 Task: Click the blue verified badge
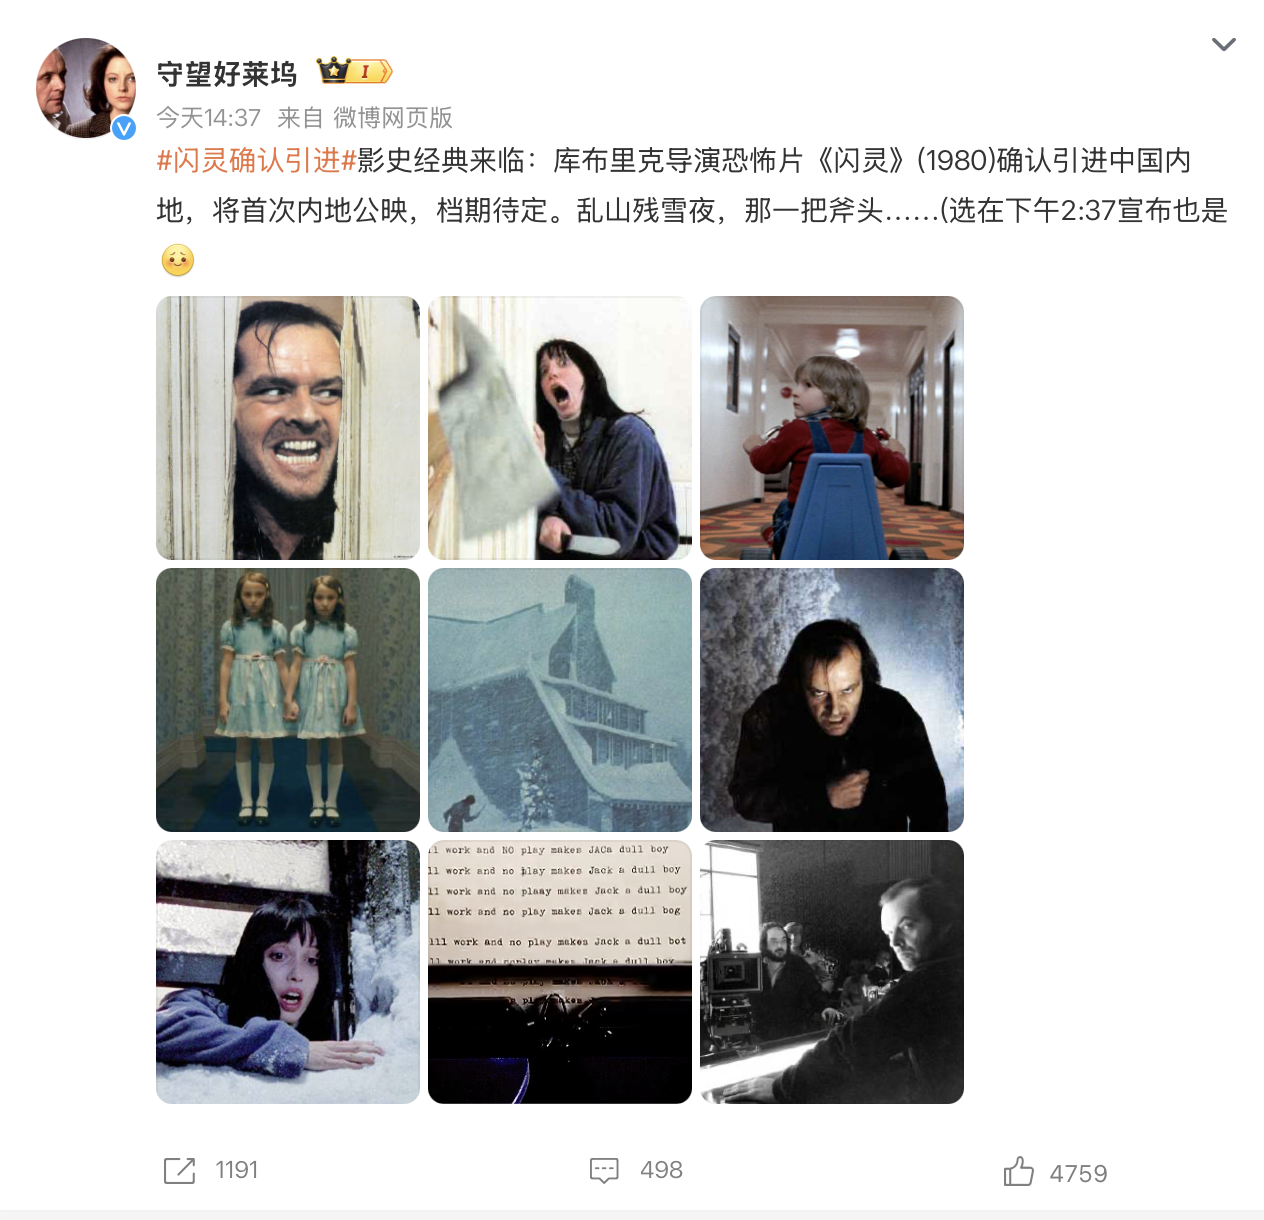point(124,127)
